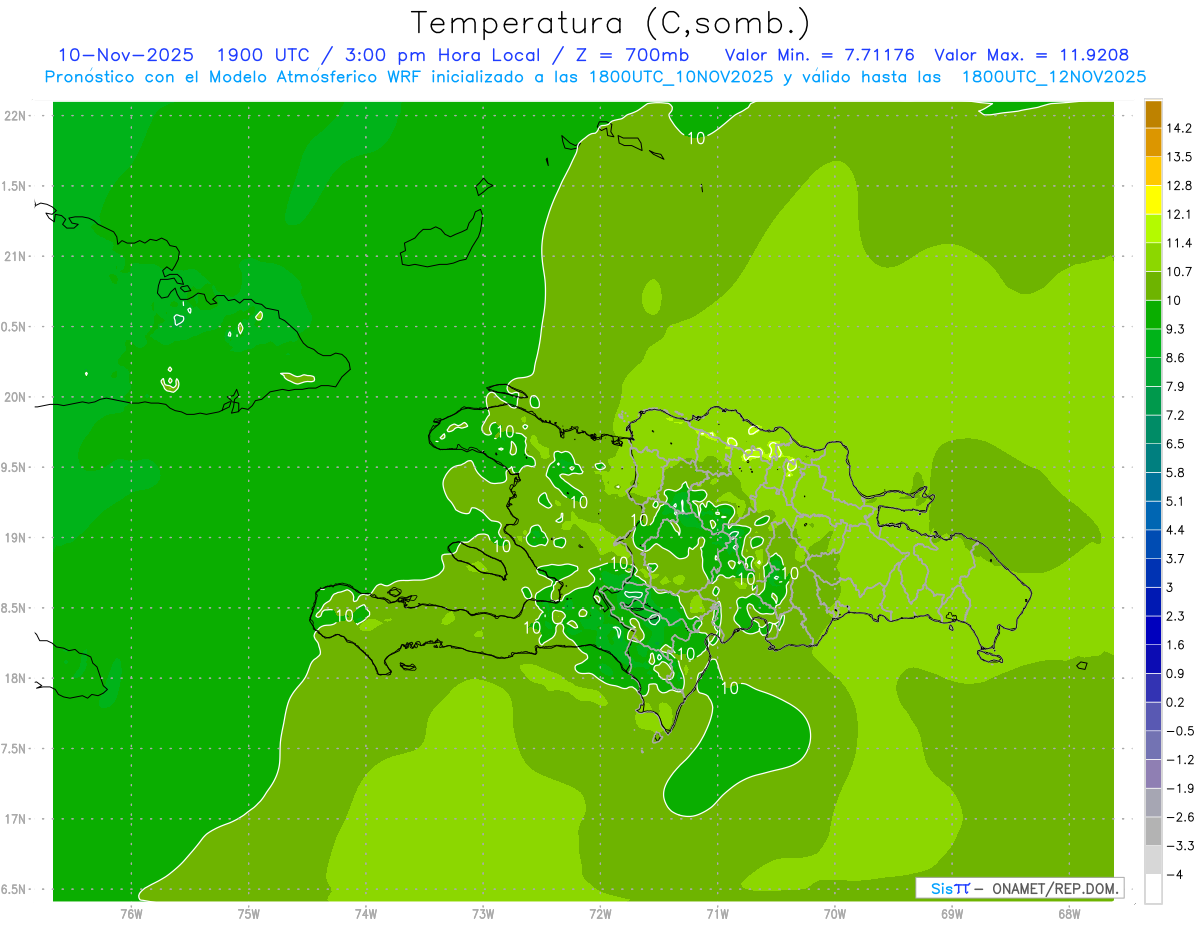Screen dimensions: 1200x927
Task: Click the 'Sis' logo text in credit box
Action: (941, 888)
